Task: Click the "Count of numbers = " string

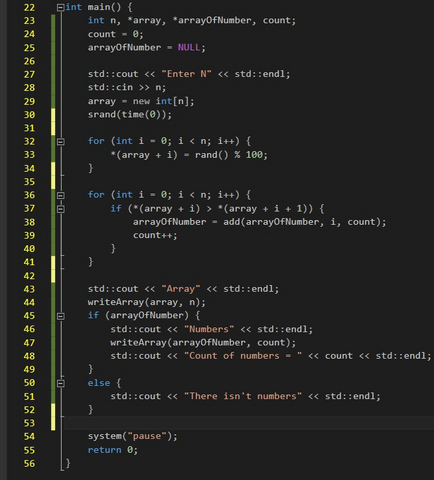Action: click(x=243, y=356)
